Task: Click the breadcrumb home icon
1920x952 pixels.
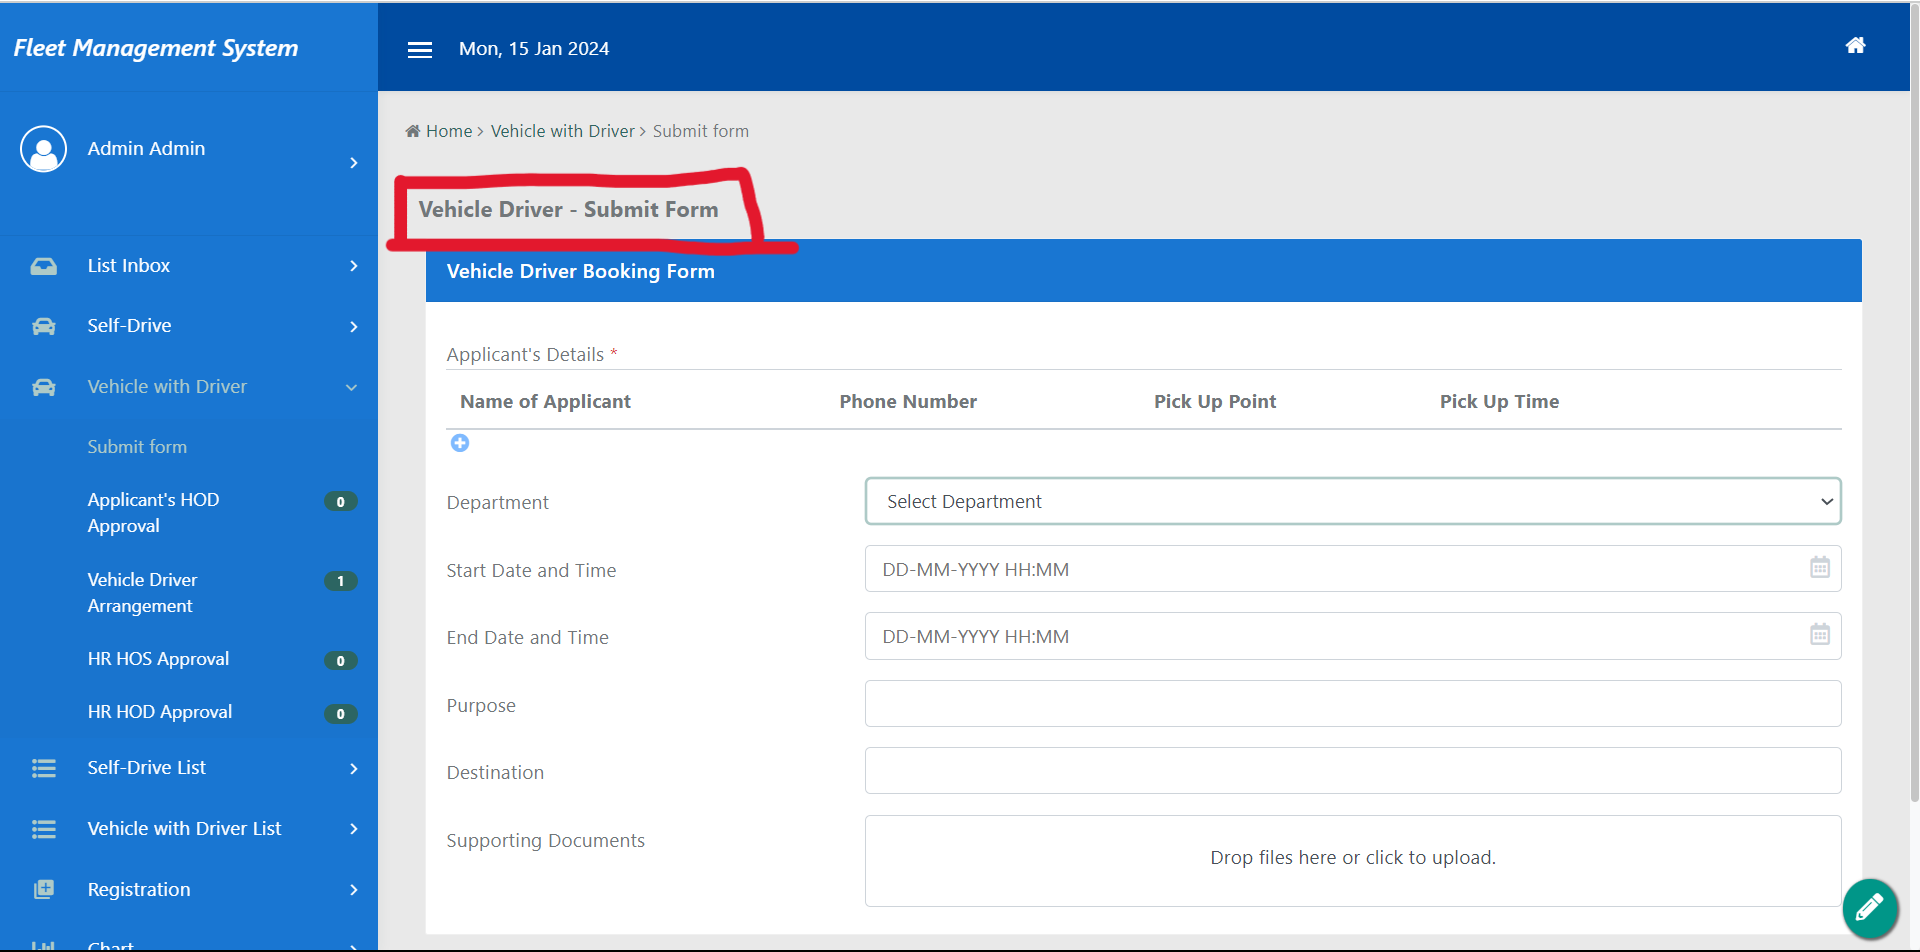Action: tap(412, 131)
